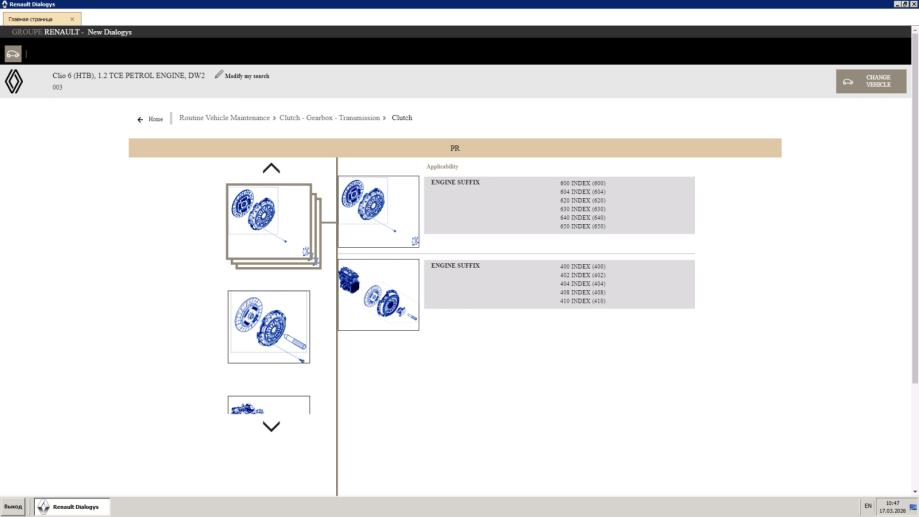Screen dimensions: 919x517
Task: Open the clutch diagram for 600 index engines
Action: click(x=379, y=212)
